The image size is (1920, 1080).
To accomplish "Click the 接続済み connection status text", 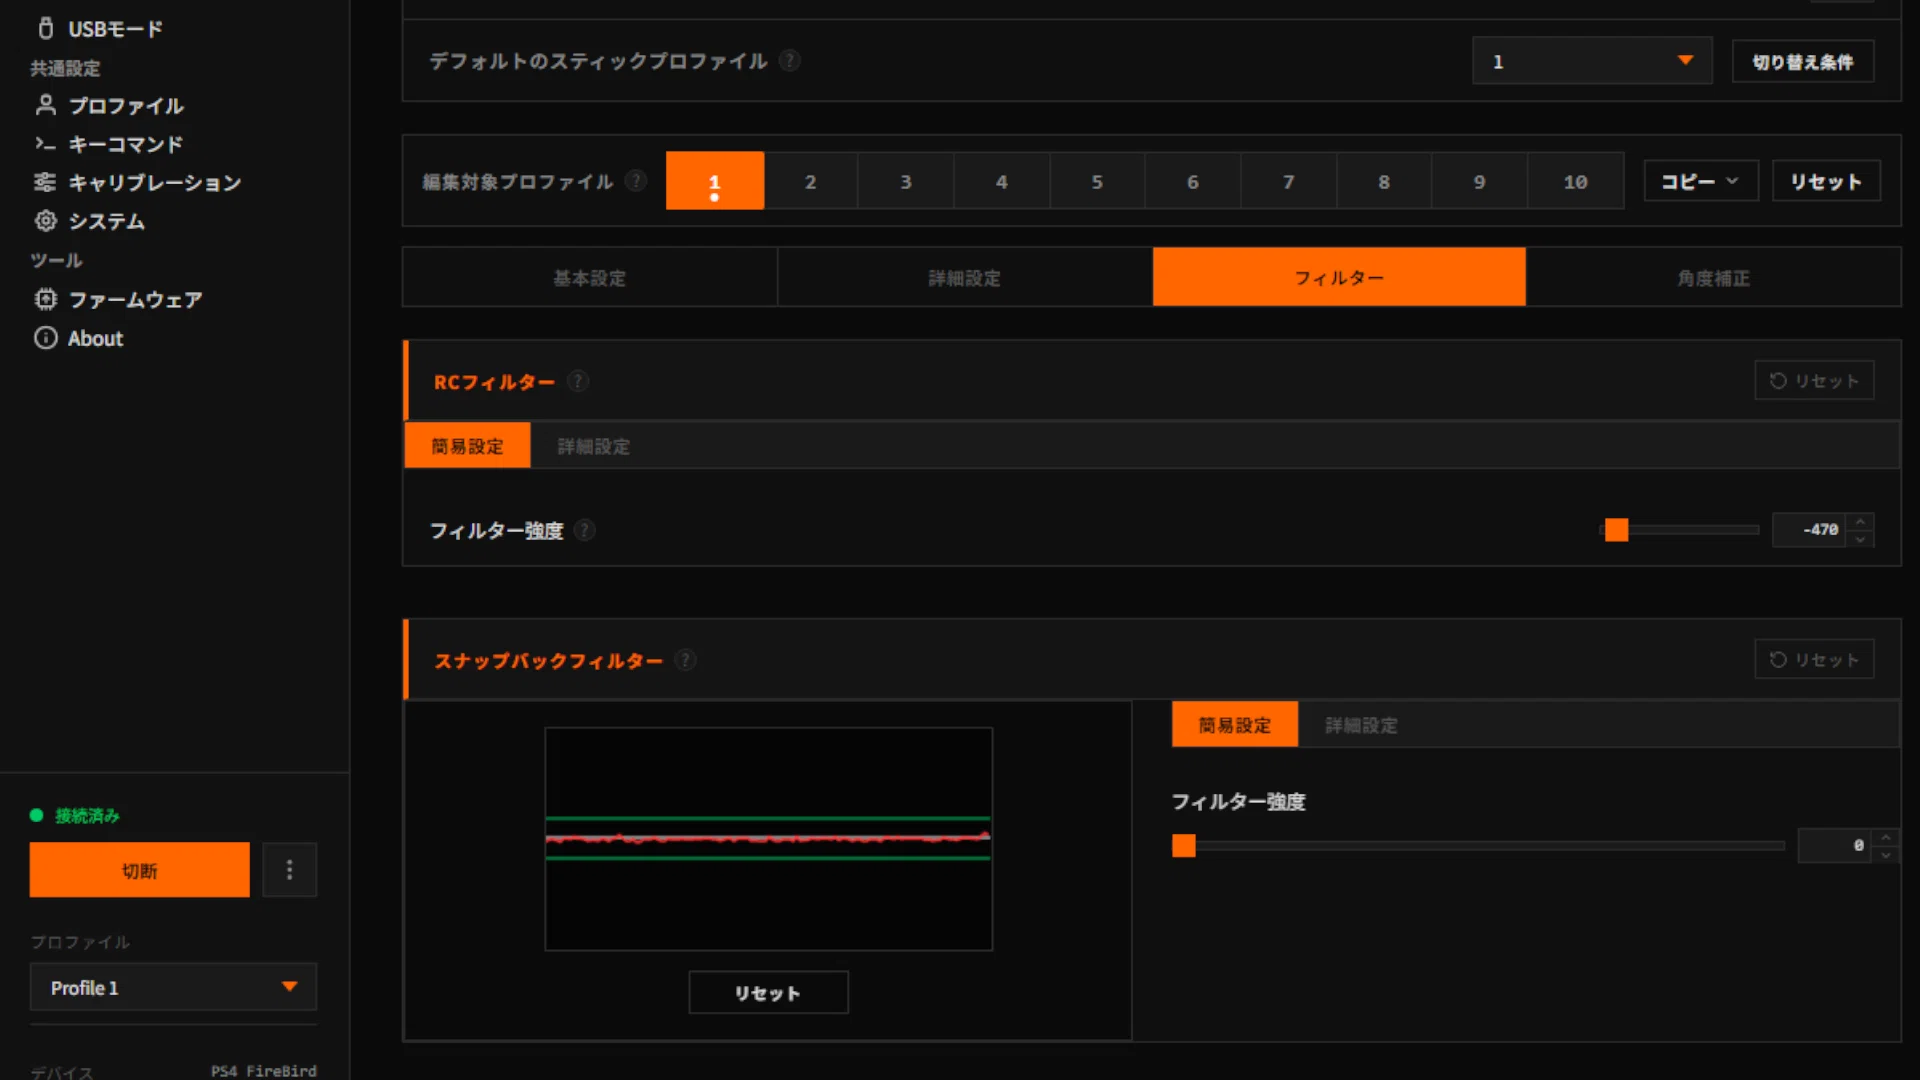I will coord(87,815).
